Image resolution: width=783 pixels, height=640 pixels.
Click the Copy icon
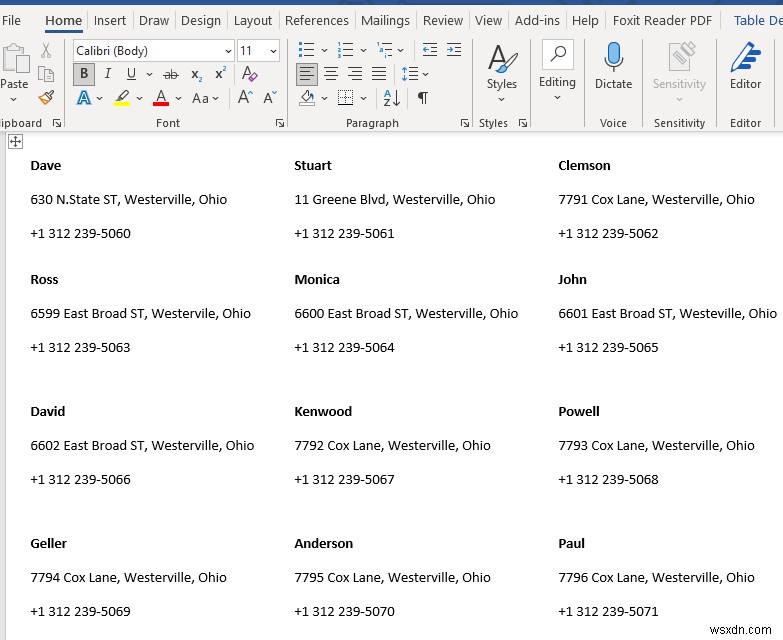click(x=46, y=74)
